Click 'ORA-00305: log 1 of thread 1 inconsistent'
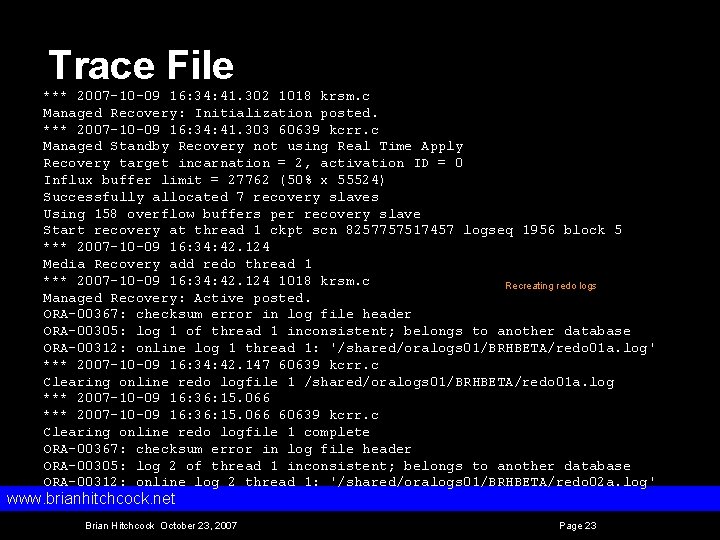 (337, 331)
